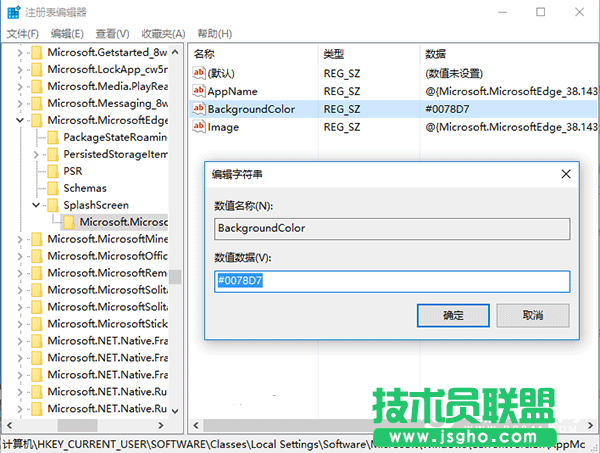Viewport: 600px width, 453px height.
Task: Select the Microsoft.MicrosoftRem tree item
Action: point(108,273)
